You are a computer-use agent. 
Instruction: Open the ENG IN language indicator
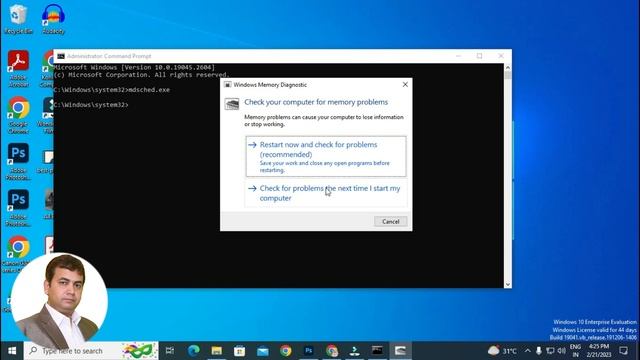(576, 351)
